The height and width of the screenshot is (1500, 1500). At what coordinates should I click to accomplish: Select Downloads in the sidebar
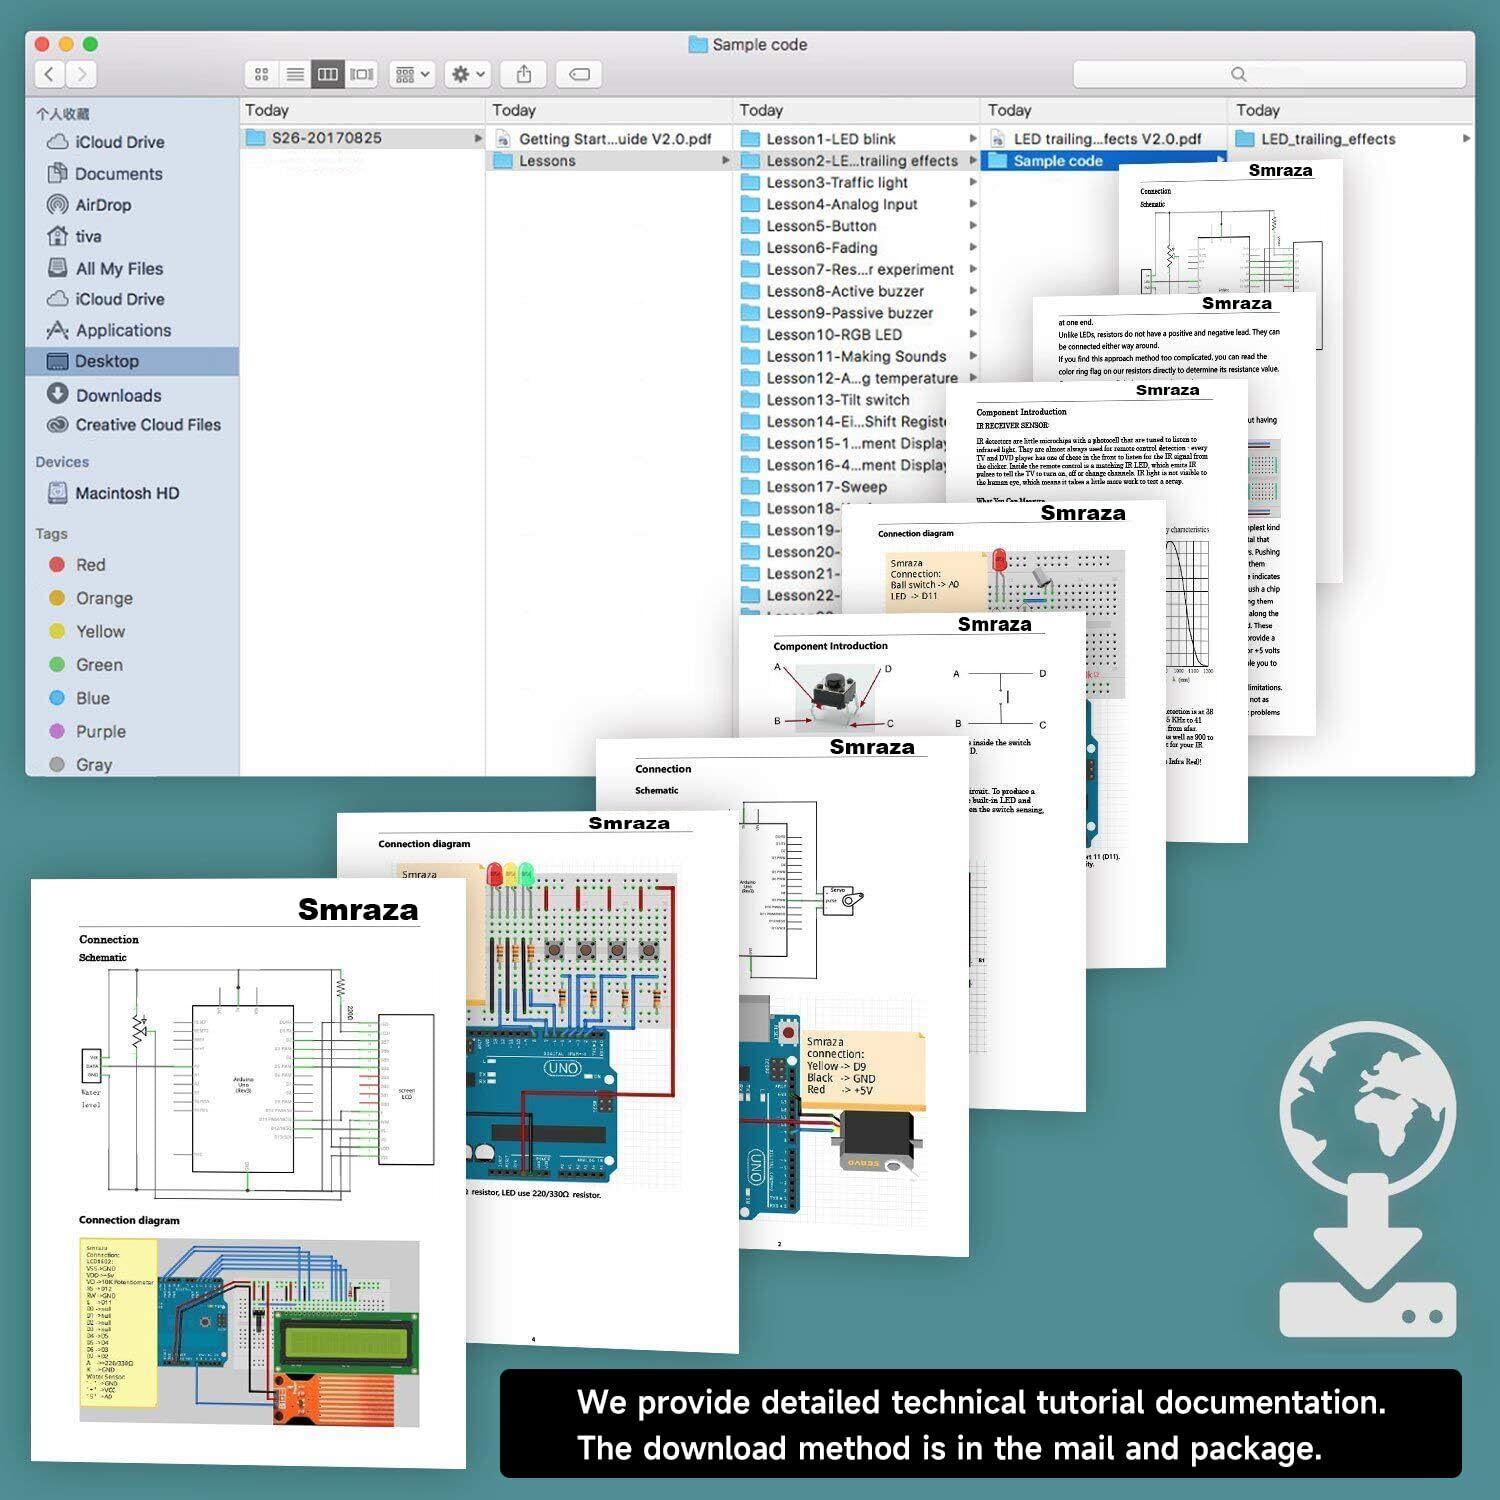(x=118, y=395)
